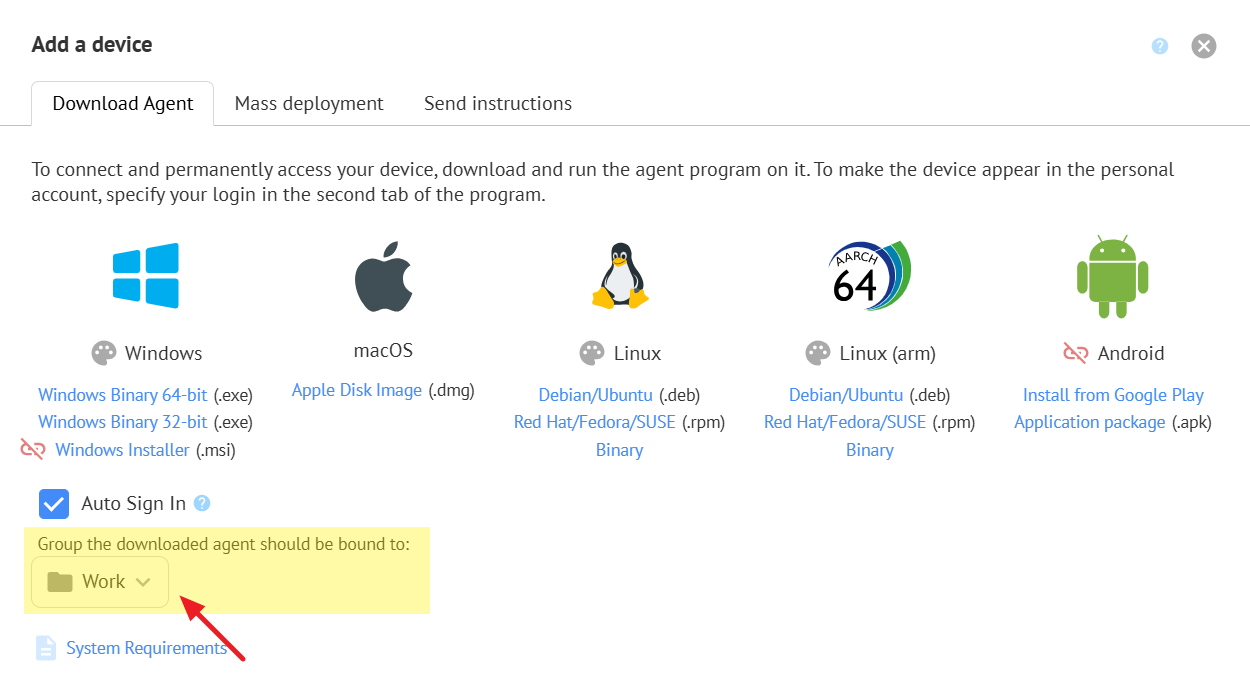Open the Work group dropdown
Image resolution: width=1250 pixels, height=694 pixels.
pos(100,582)
